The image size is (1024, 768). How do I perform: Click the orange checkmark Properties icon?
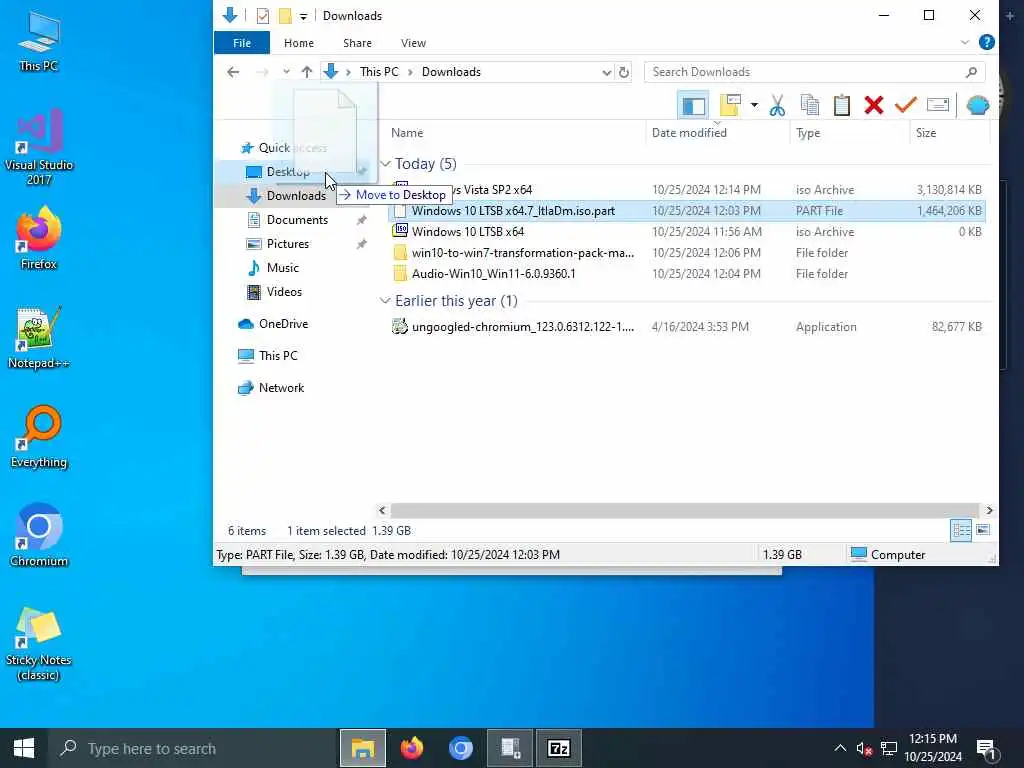click(906, 105)
